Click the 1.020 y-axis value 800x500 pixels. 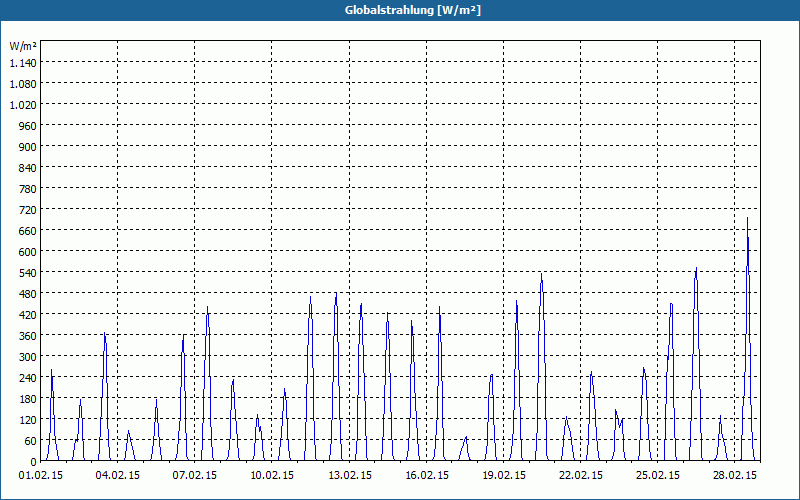click(23, 105)
